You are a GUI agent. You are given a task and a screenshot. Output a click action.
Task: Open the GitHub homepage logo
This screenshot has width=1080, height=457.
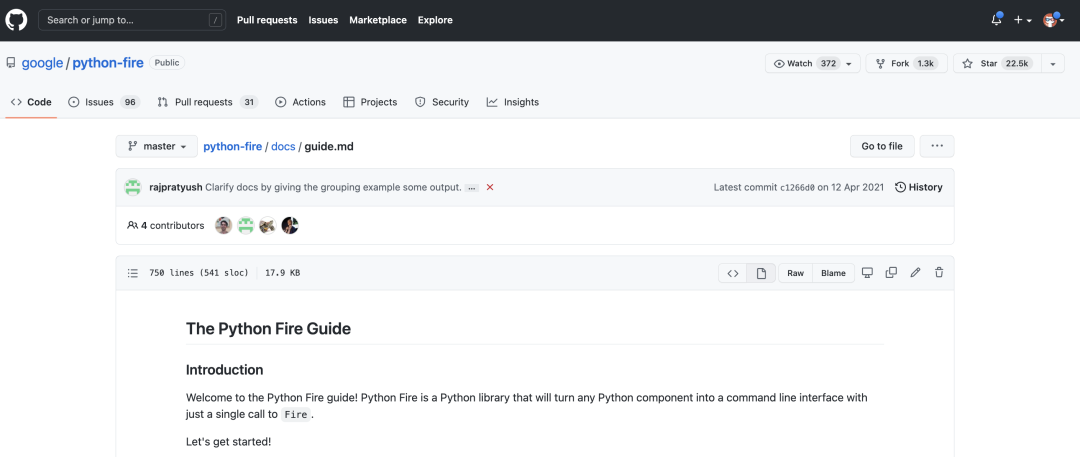(18, 20)
